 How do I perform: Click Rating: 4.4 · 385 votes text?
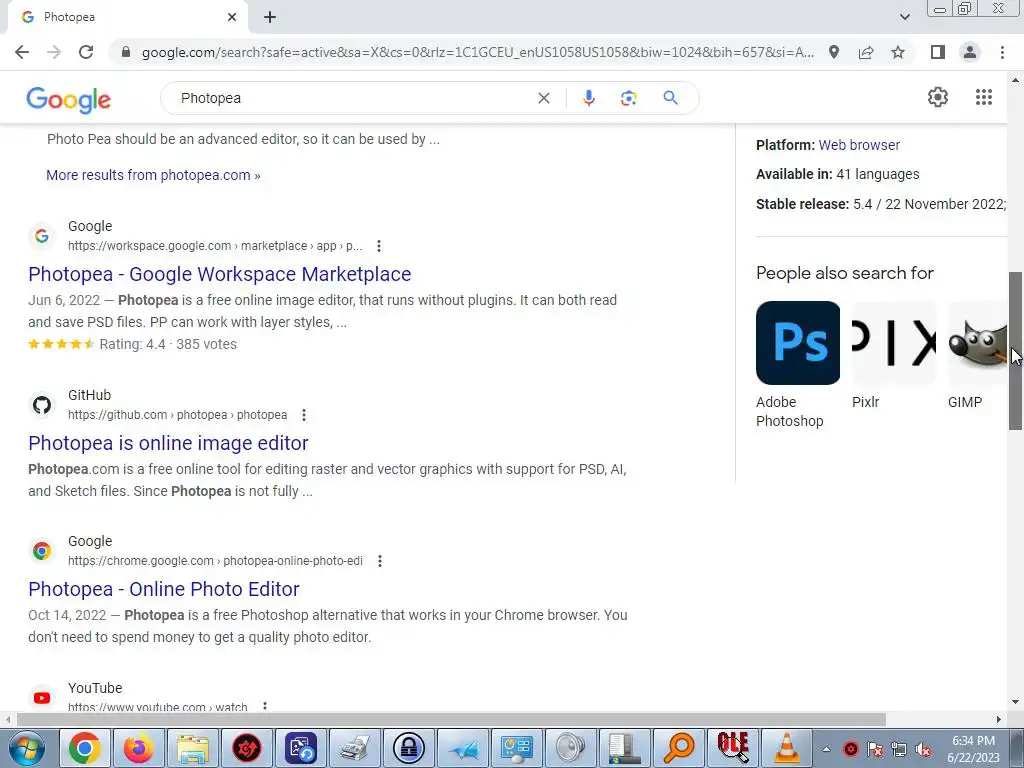(168, 344)
